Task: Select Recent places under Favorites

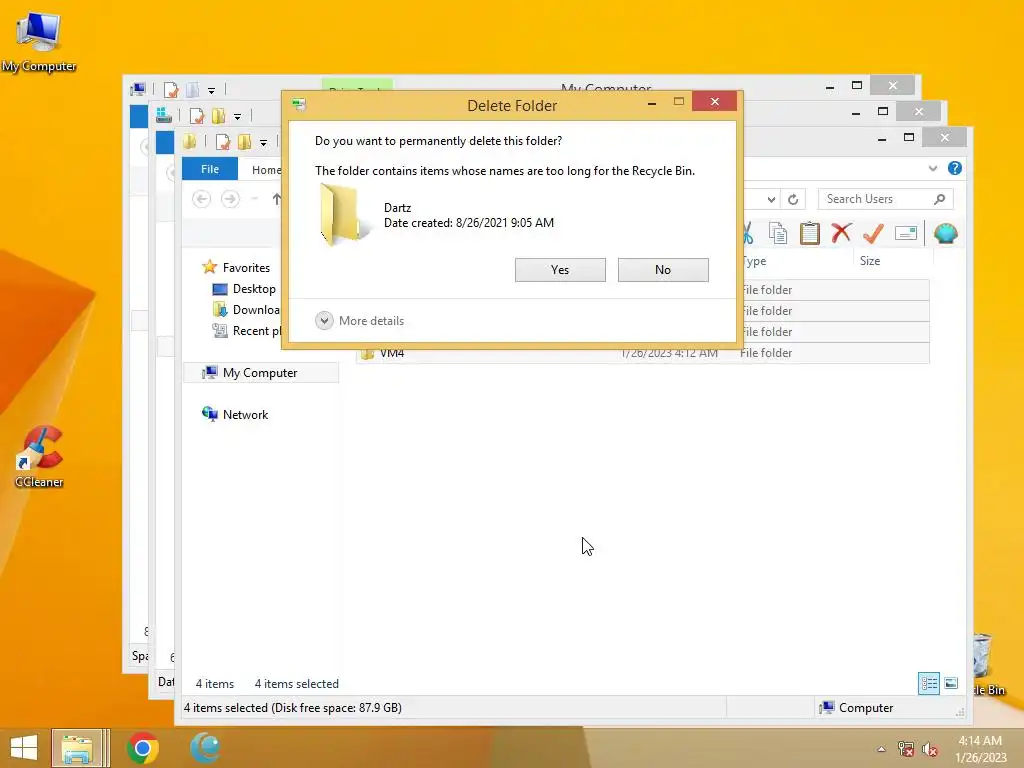Action: coord(247,330)
